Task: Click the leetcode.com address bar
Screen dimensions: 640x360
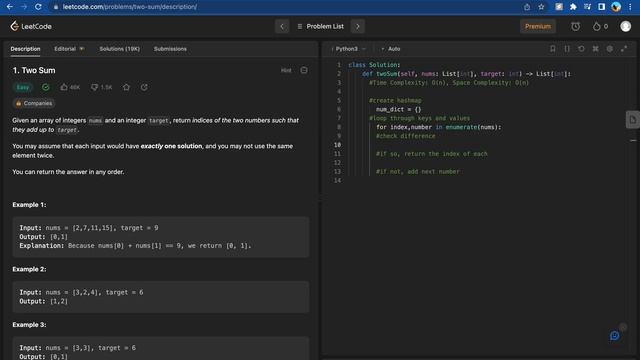Action: pyautogui.click(x=286, y=7)
